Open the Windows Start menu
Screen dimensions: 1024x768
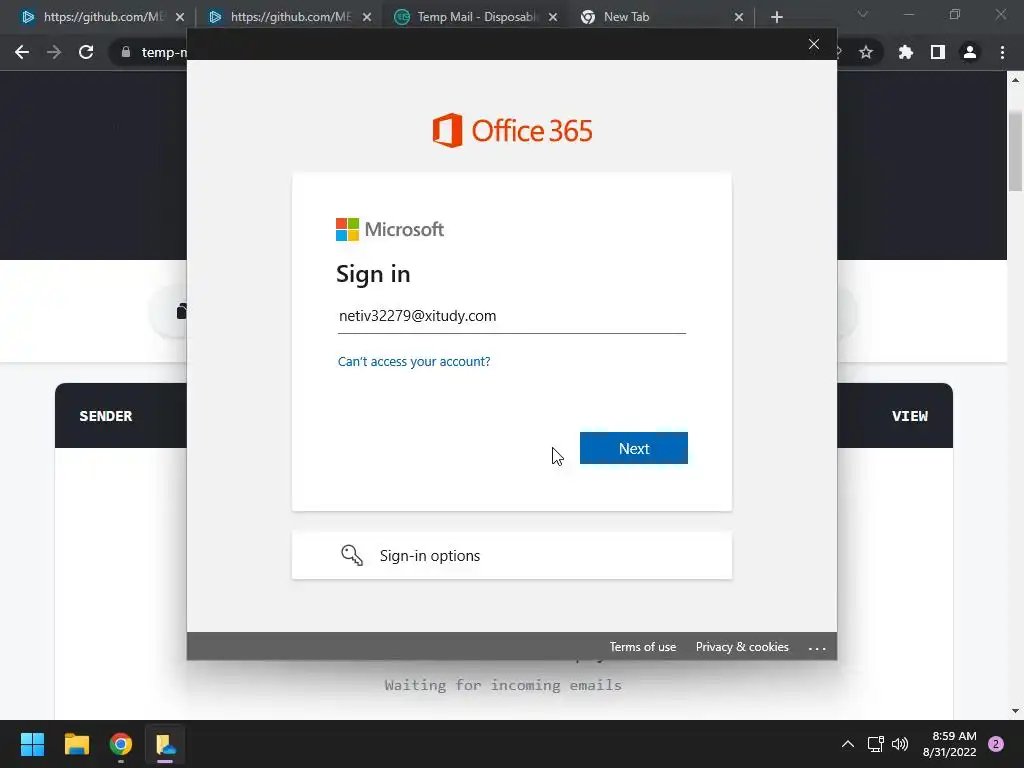pos(32,744)
